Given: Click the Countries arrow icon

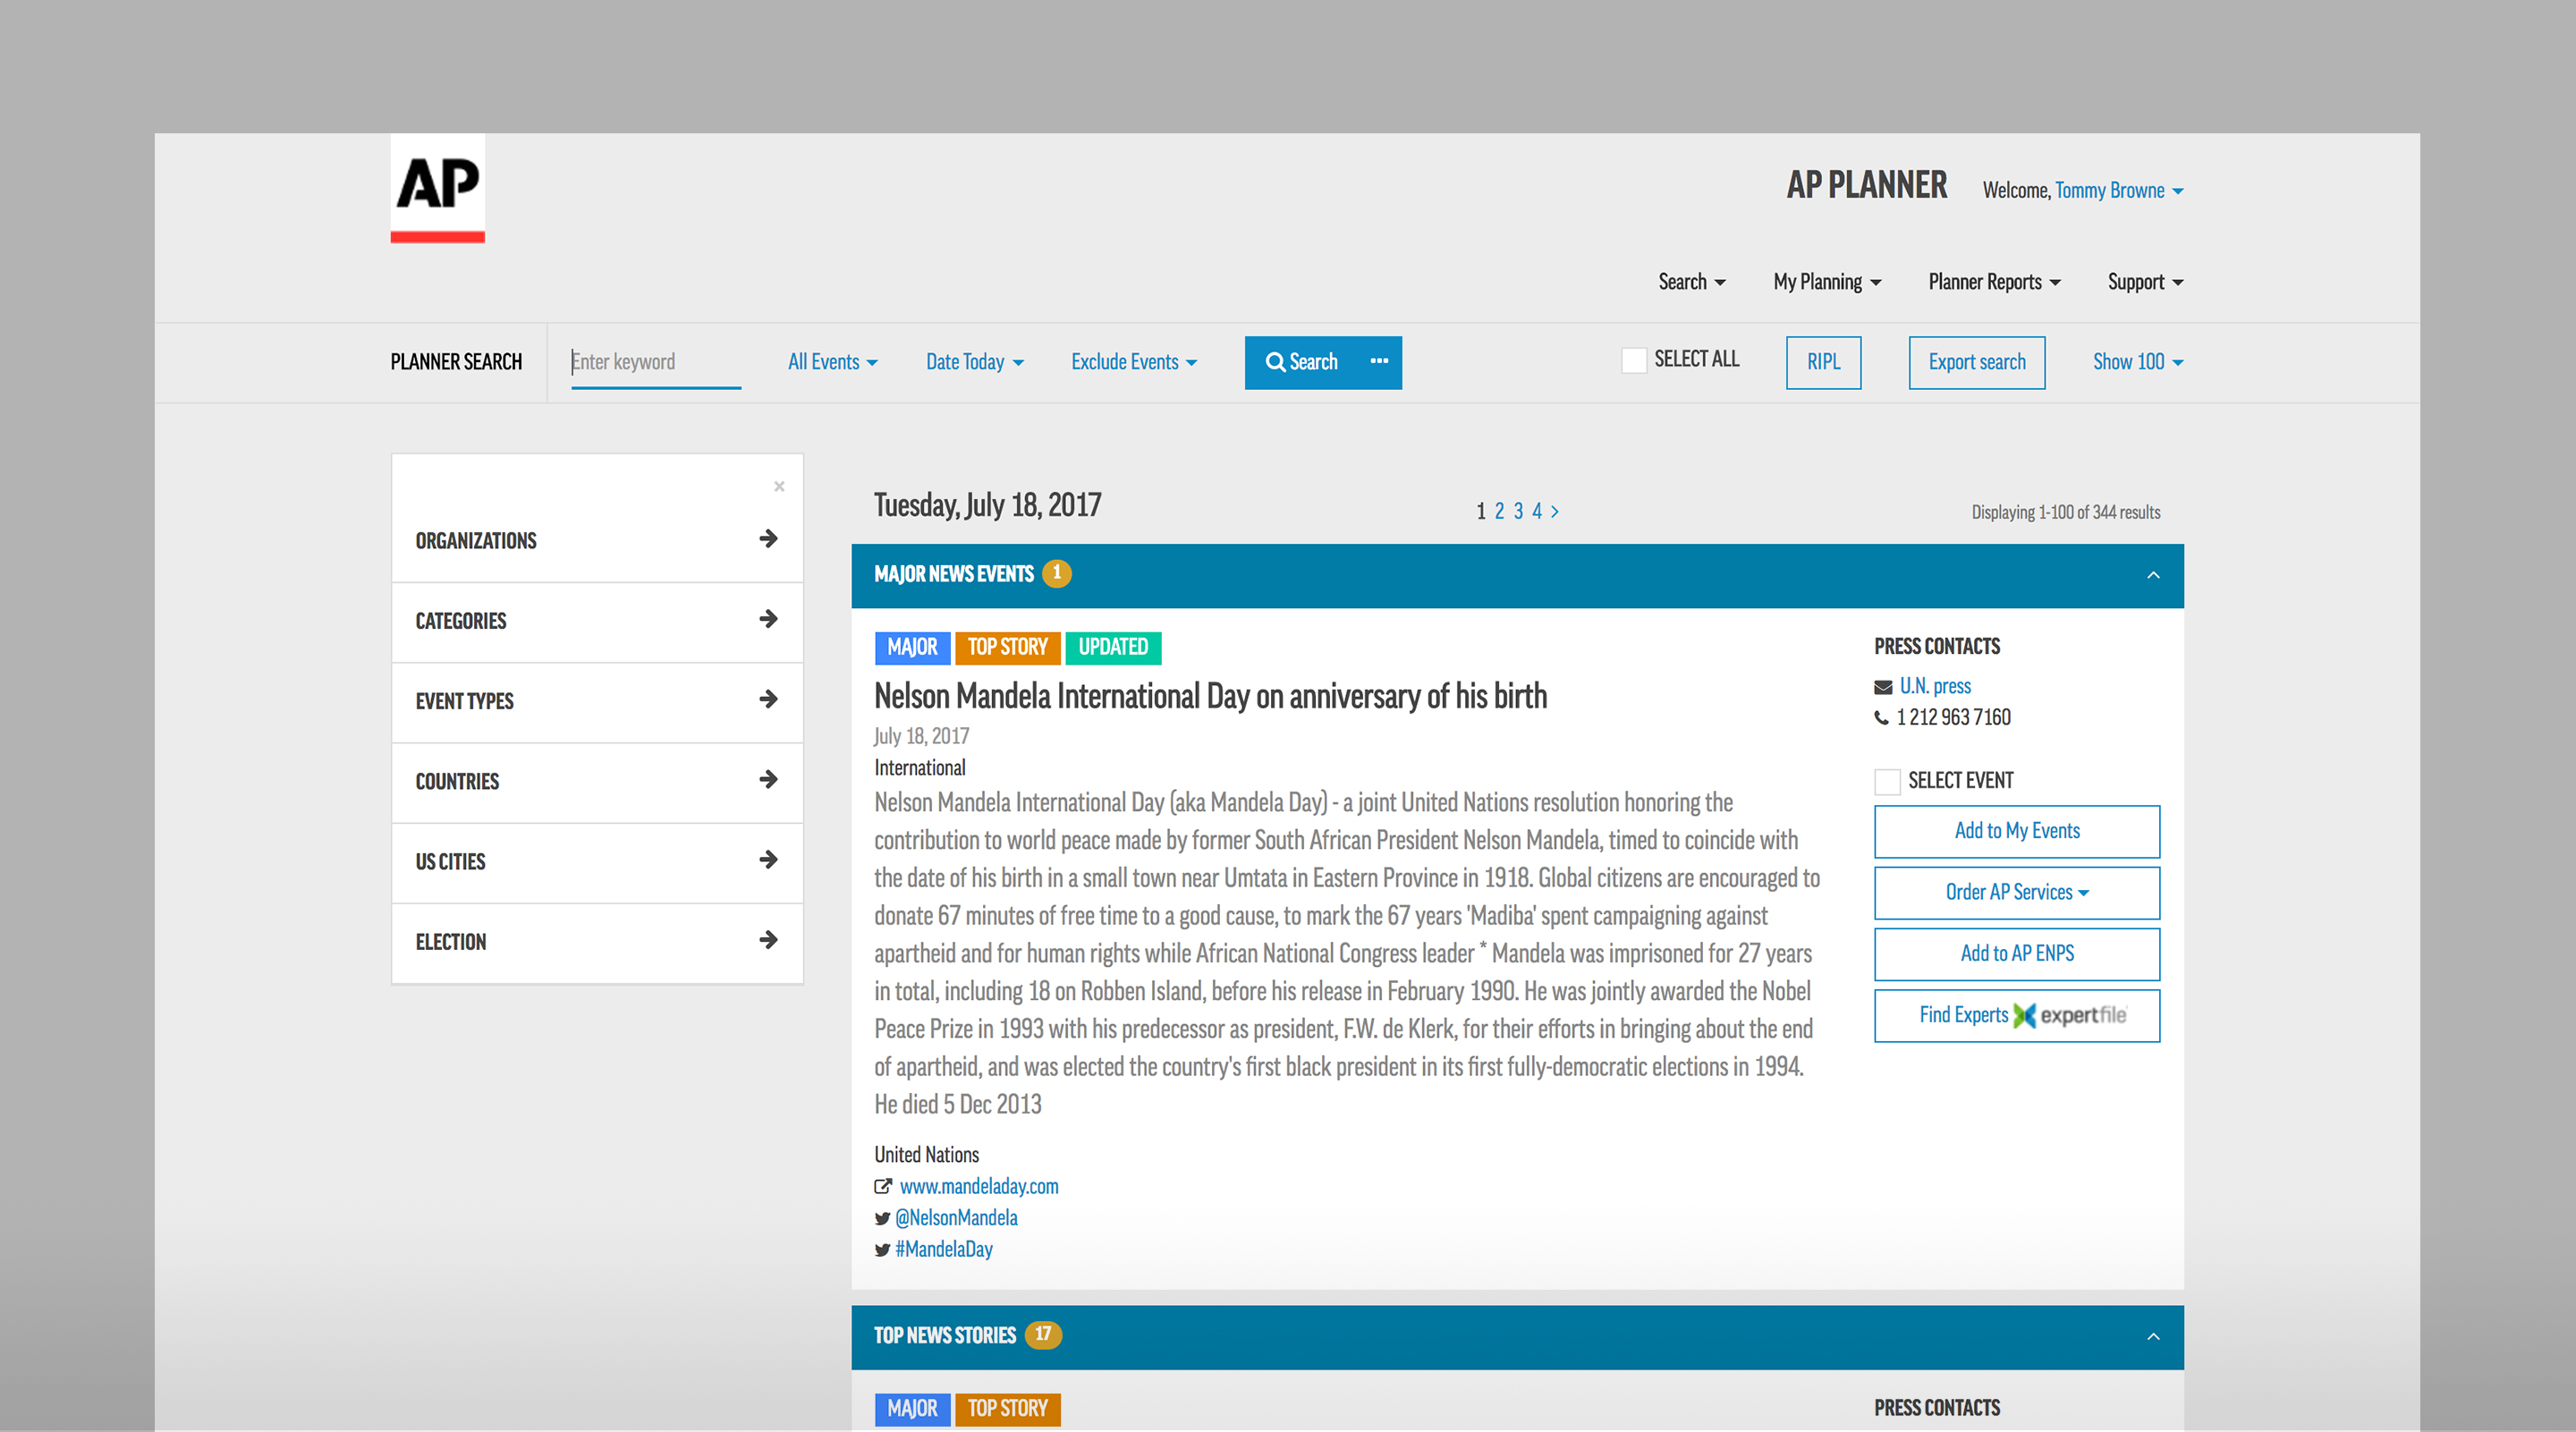Looking at the screenshot, I should [768, 779].
